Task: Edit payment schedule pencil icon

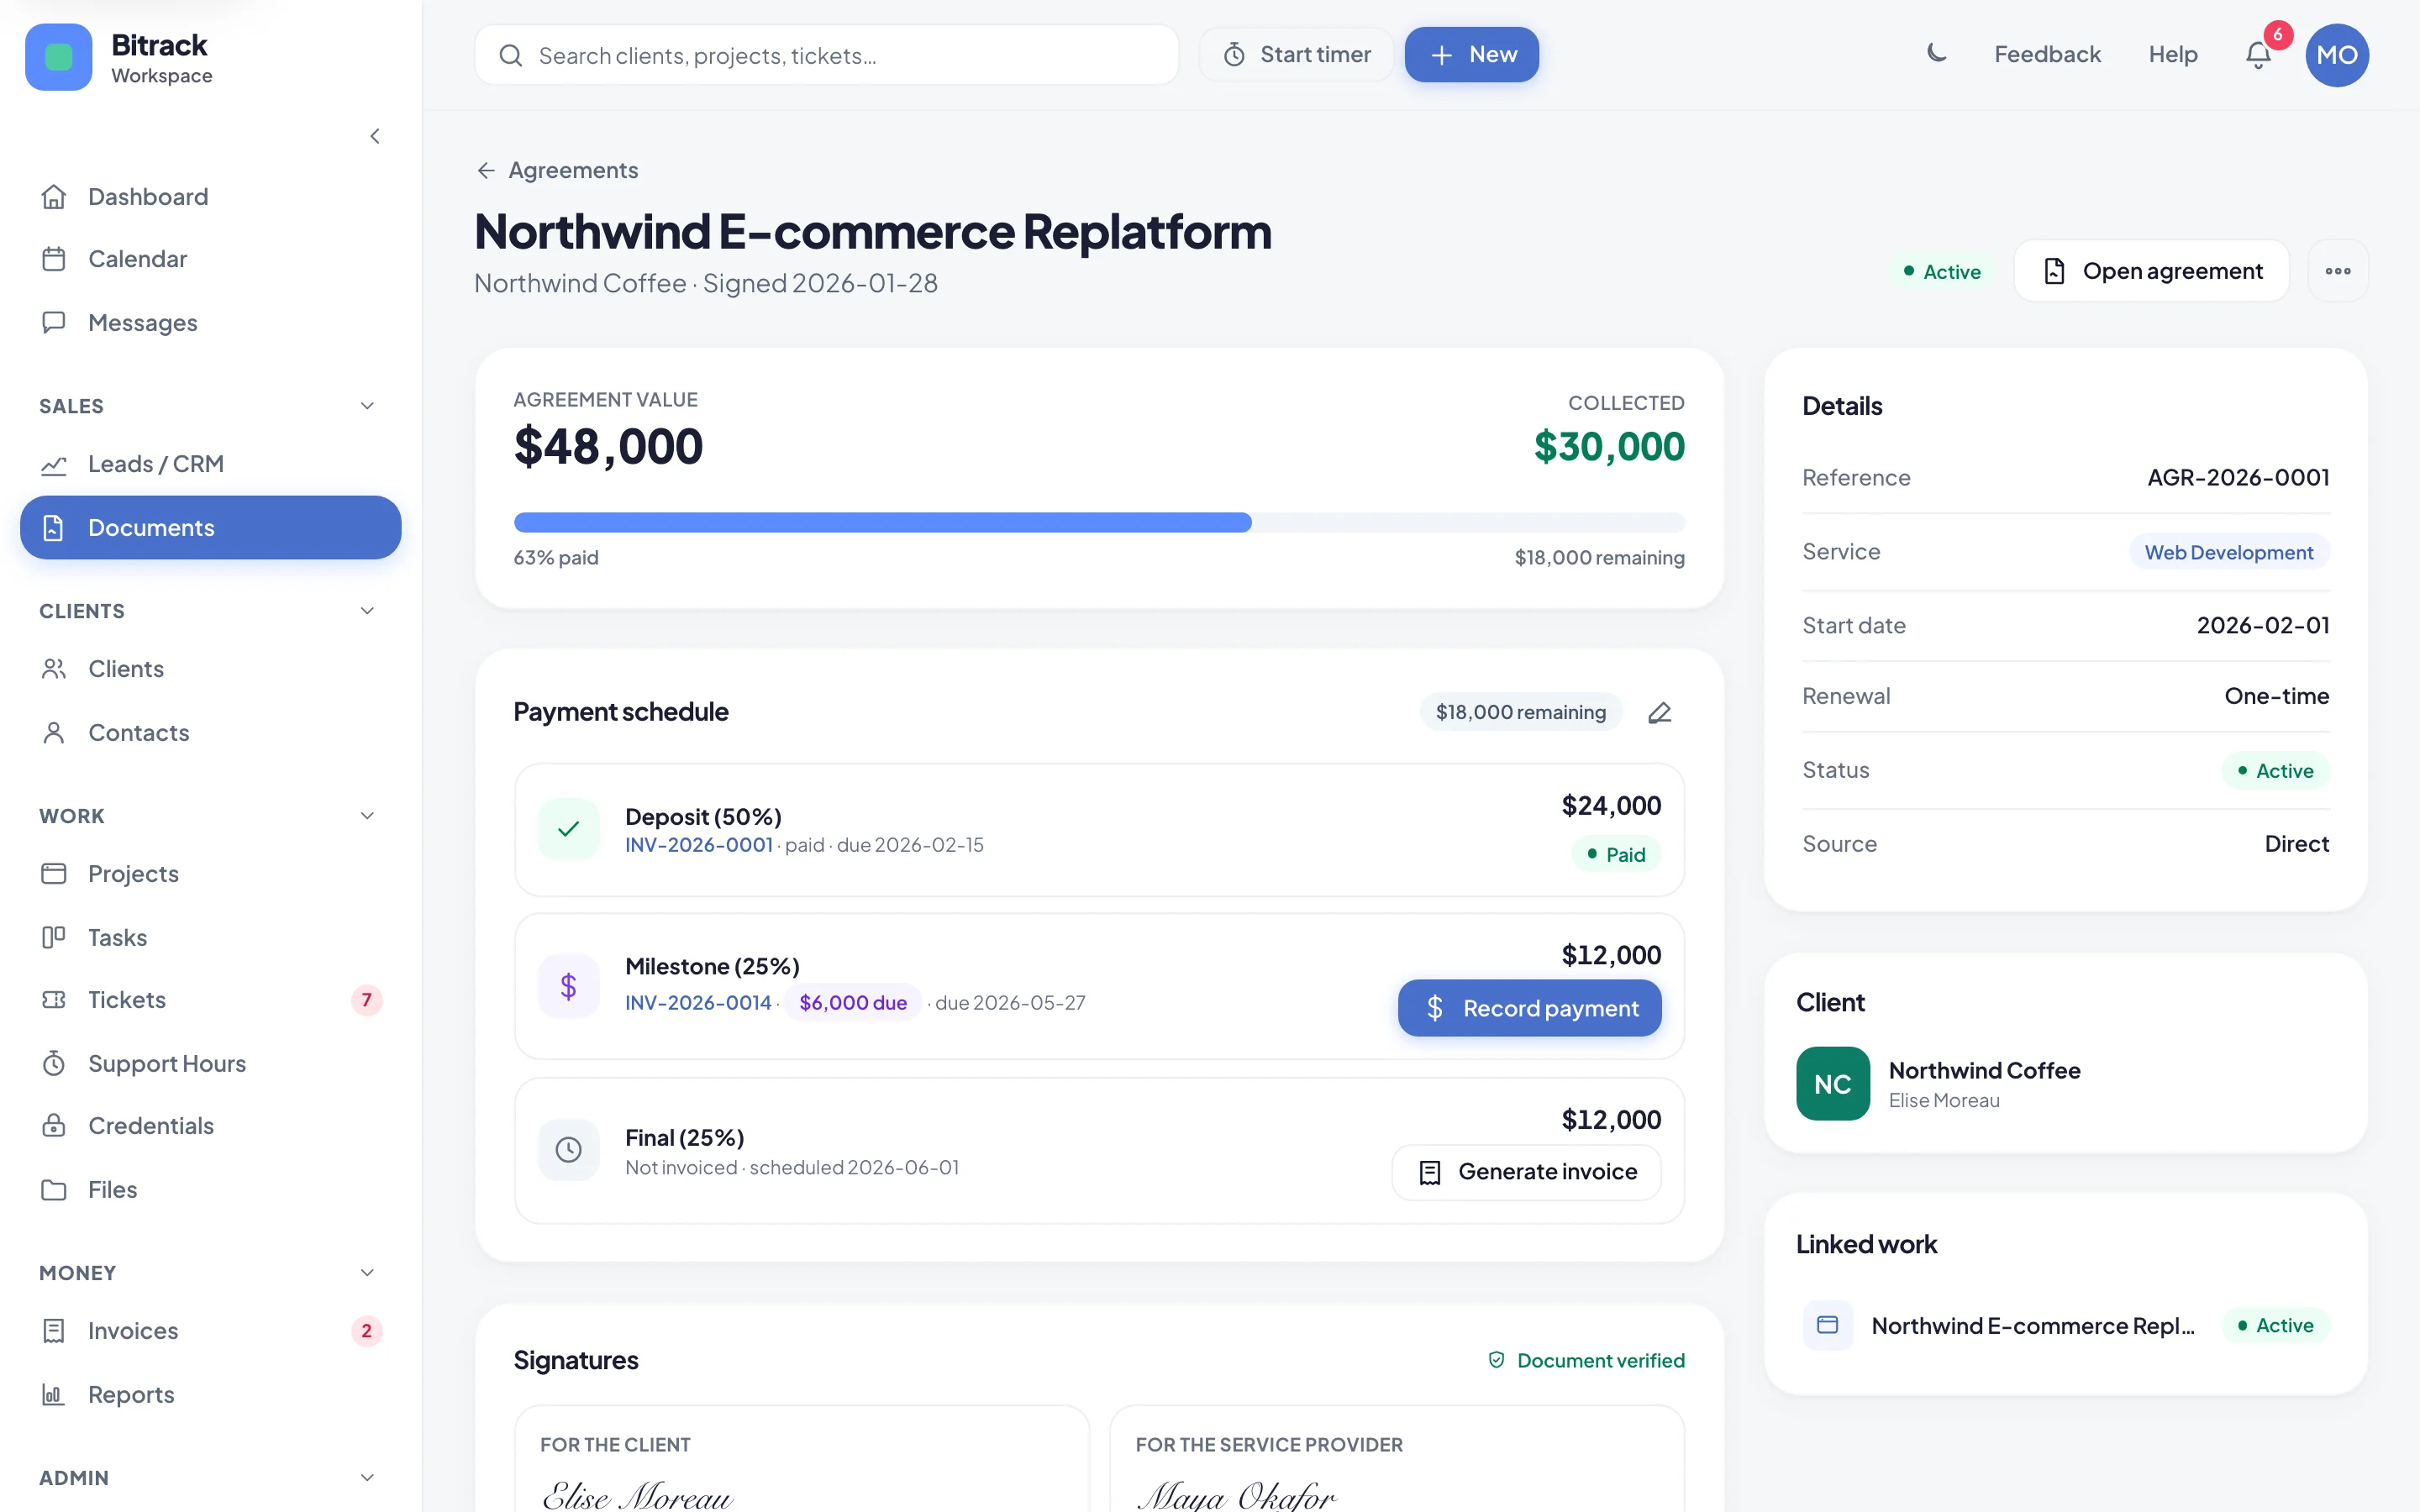Action: tap(1659, 712)
